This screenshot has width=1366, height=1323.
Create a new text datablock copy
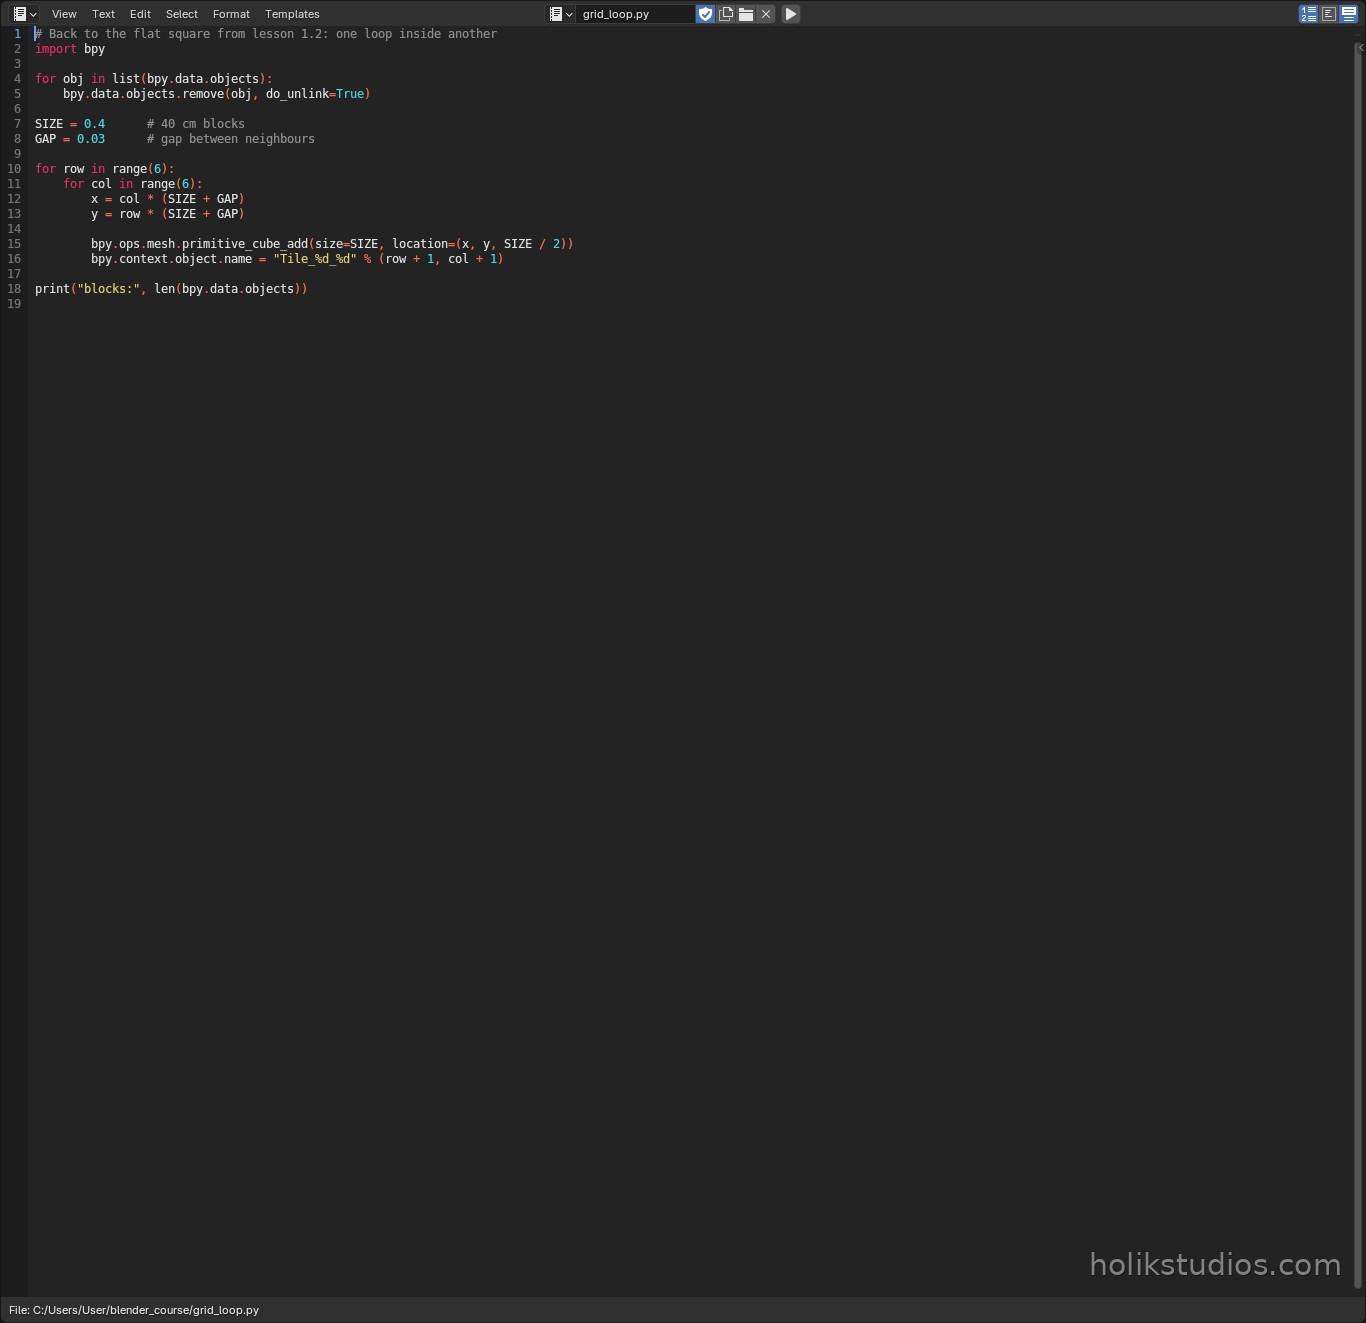pos(726,14)
